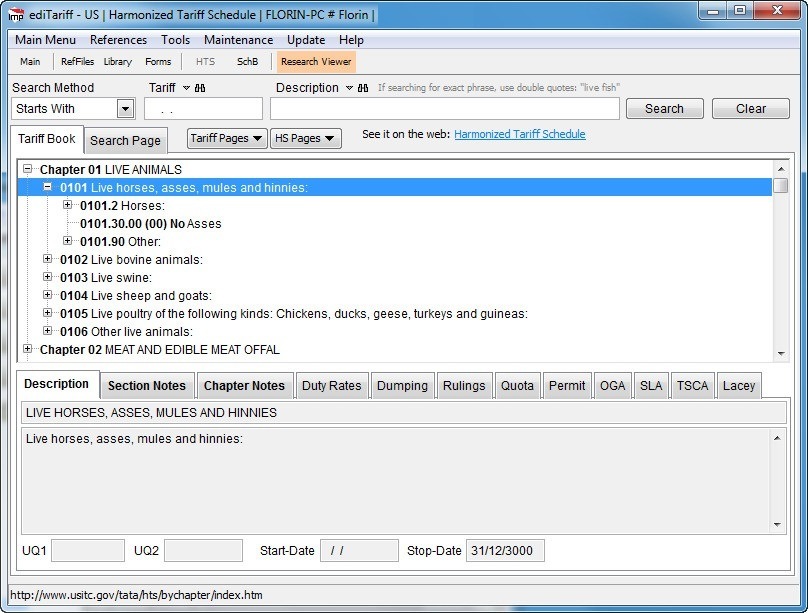Viewport: 808px width, 613px height.
Task: Open the HS Pages dropdown
Action: pos(304,139)
